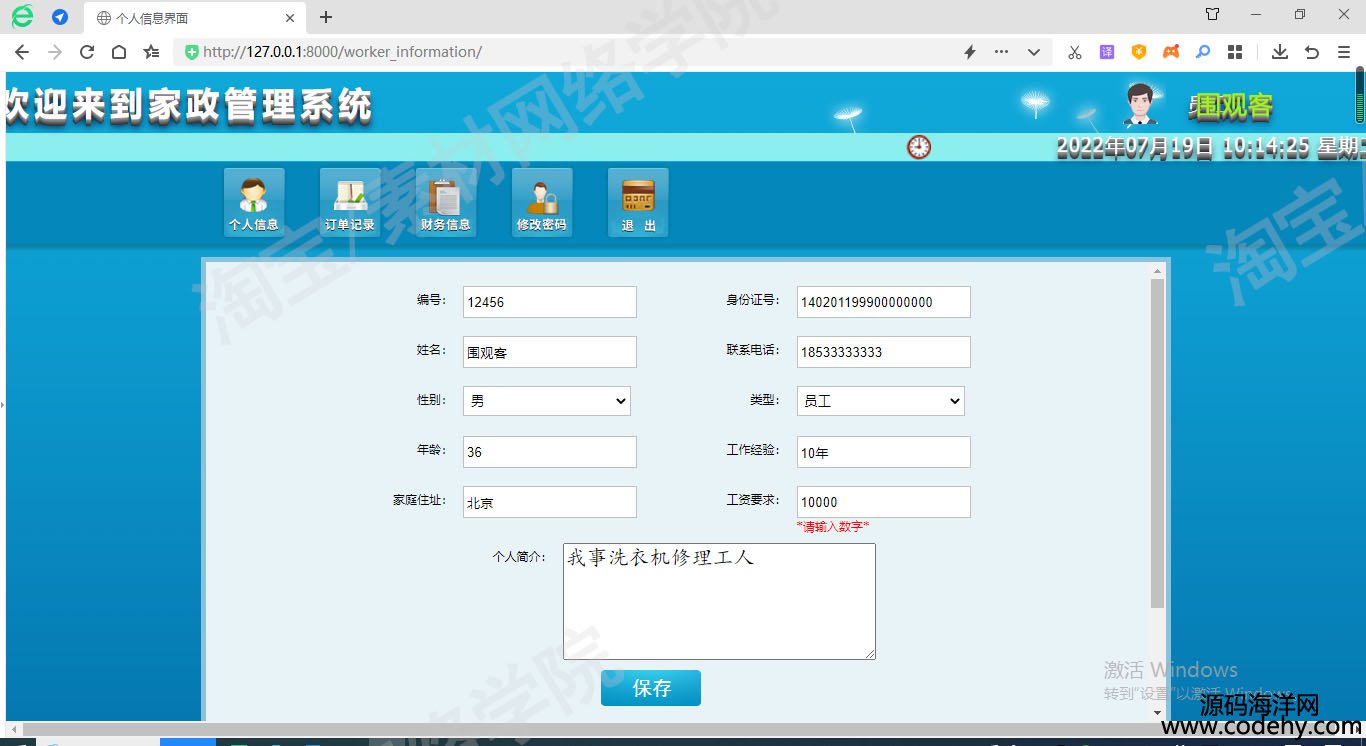Image resolution: width=1366 pixels, height=746 pixels.
Task: Go back with the browser back arrow
Action: tap(22, 52)
